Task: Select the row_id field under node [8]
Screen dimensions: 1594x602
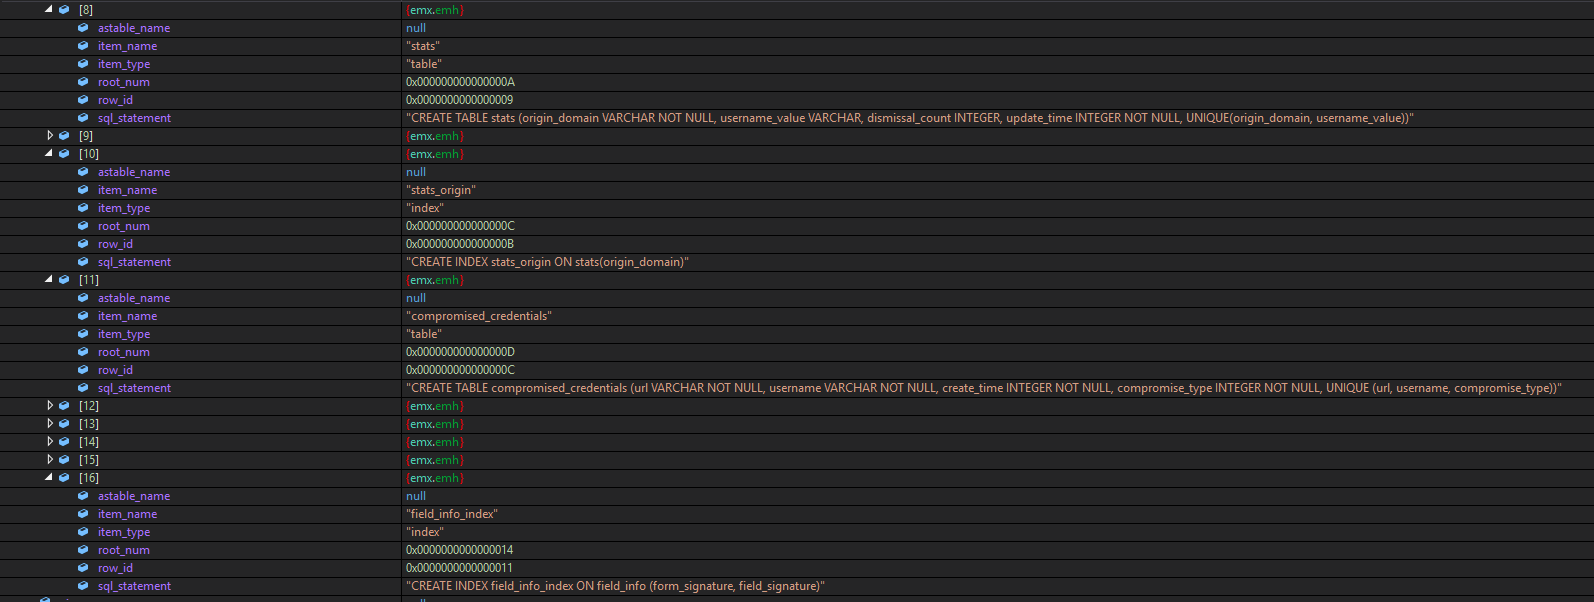Action: [x=115, y=100]
